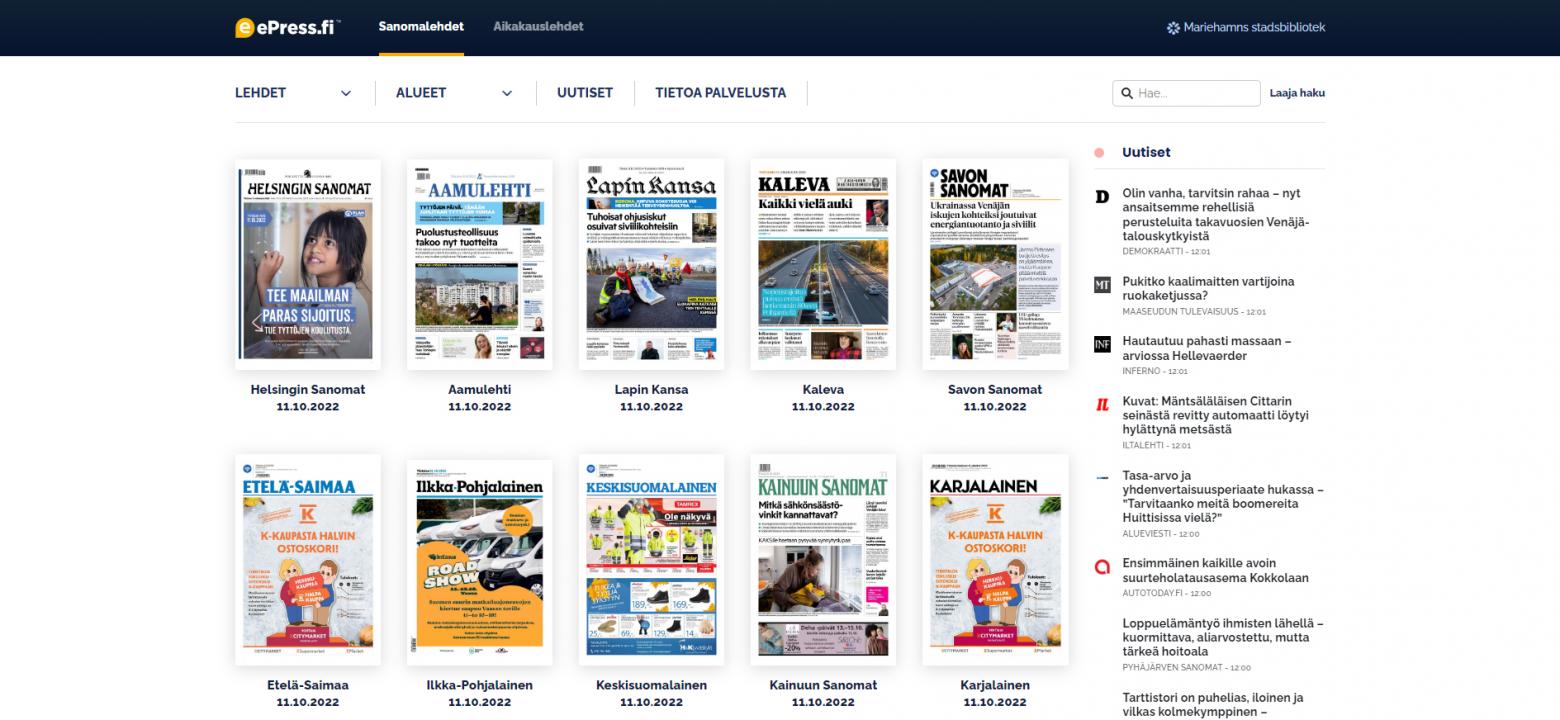This screenshot has height=720, width=1560.
Task: Open Karjalainen cover thumbnail
Action: pos(995,560)
